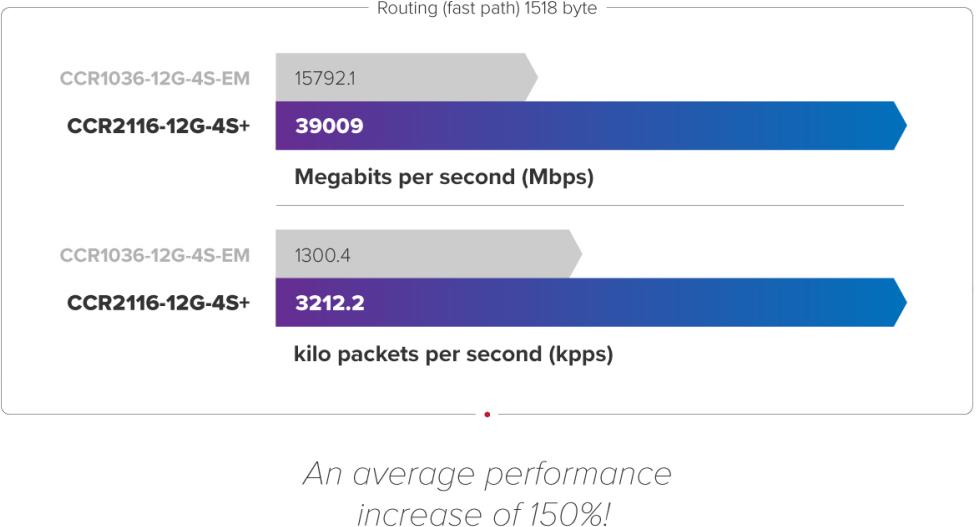
Task: Click the 1300.4 value text
Action: (322, 255)
